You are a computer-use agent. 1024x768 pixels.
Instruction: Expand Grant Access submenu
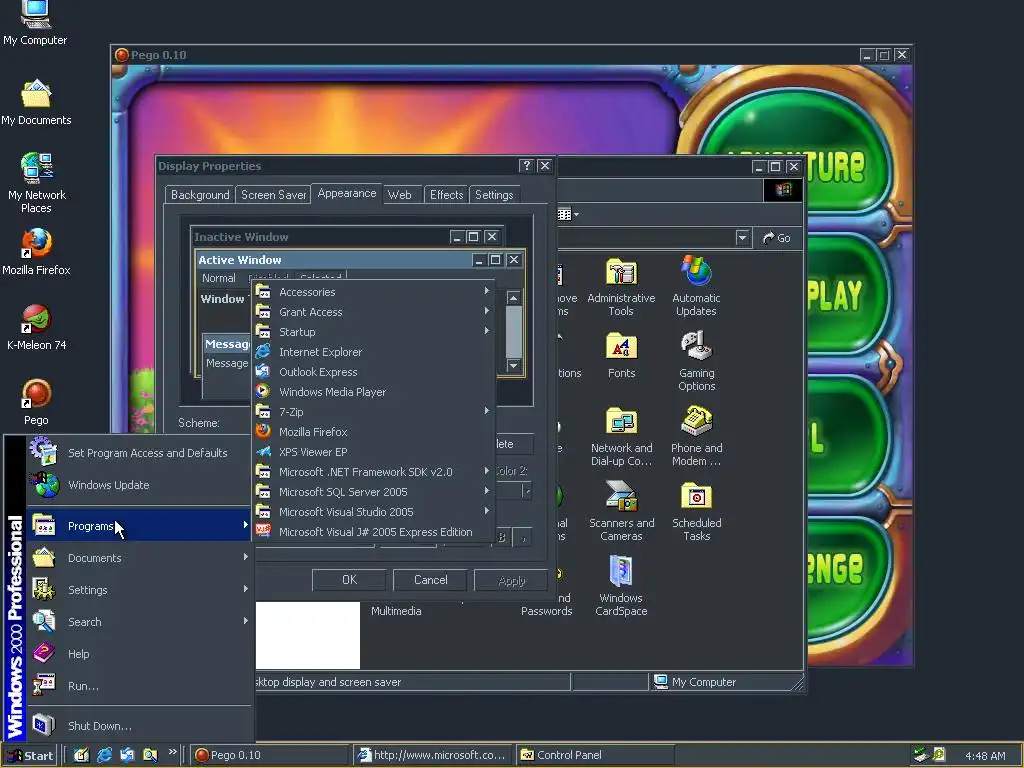373,312
